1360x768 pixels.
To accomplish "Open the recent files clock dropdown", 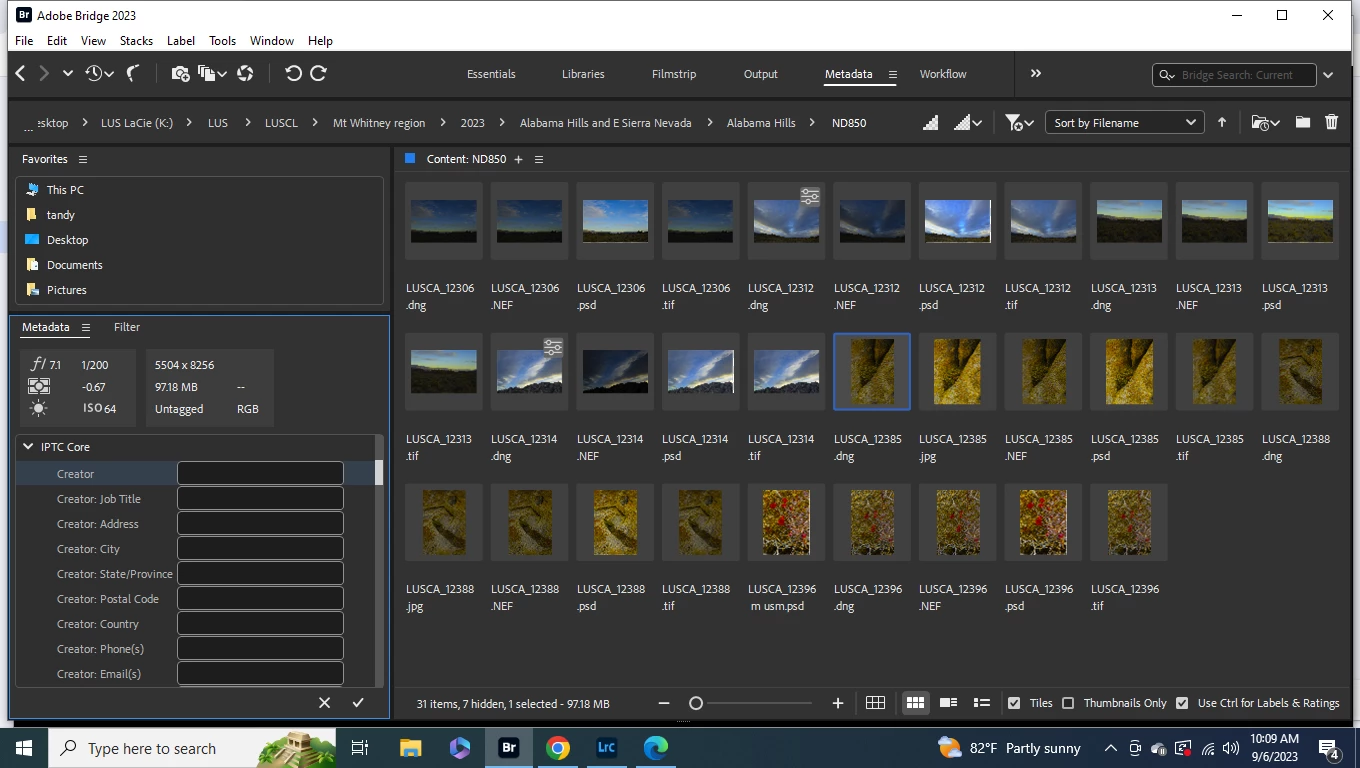I will 99,73.
